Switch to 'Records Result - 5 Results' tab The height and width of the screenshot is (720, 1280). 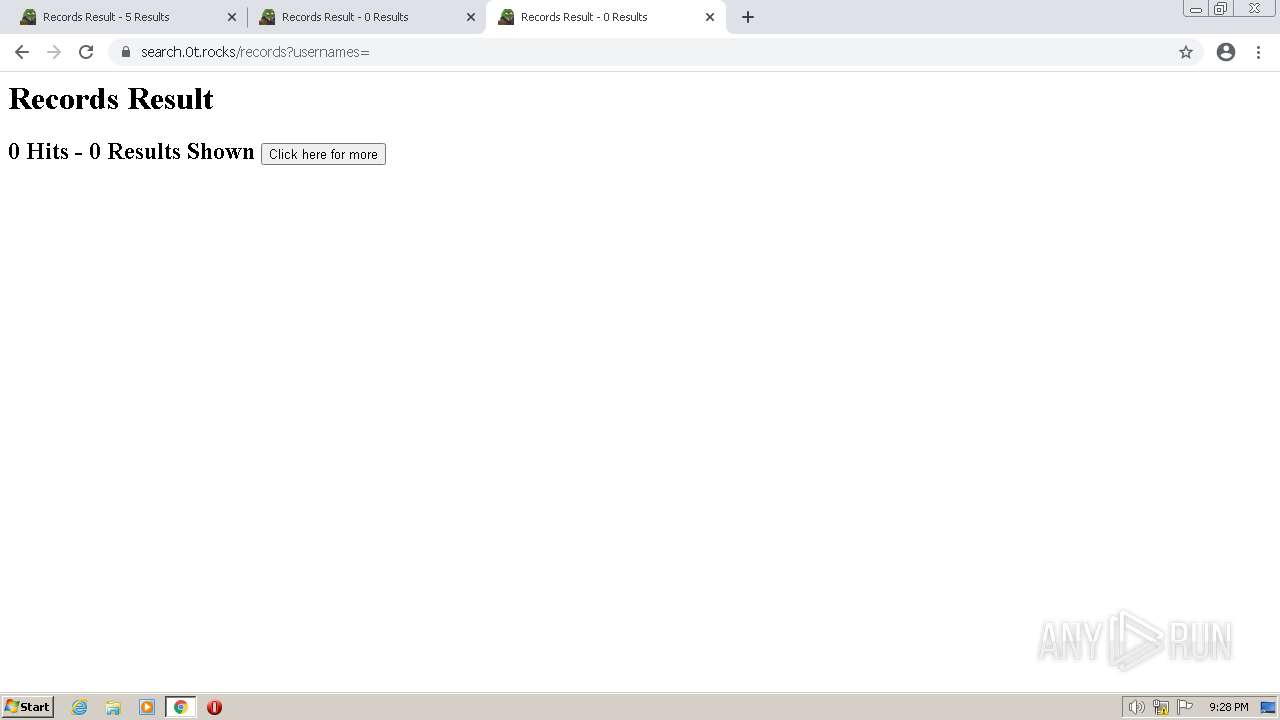pos(127,17)
